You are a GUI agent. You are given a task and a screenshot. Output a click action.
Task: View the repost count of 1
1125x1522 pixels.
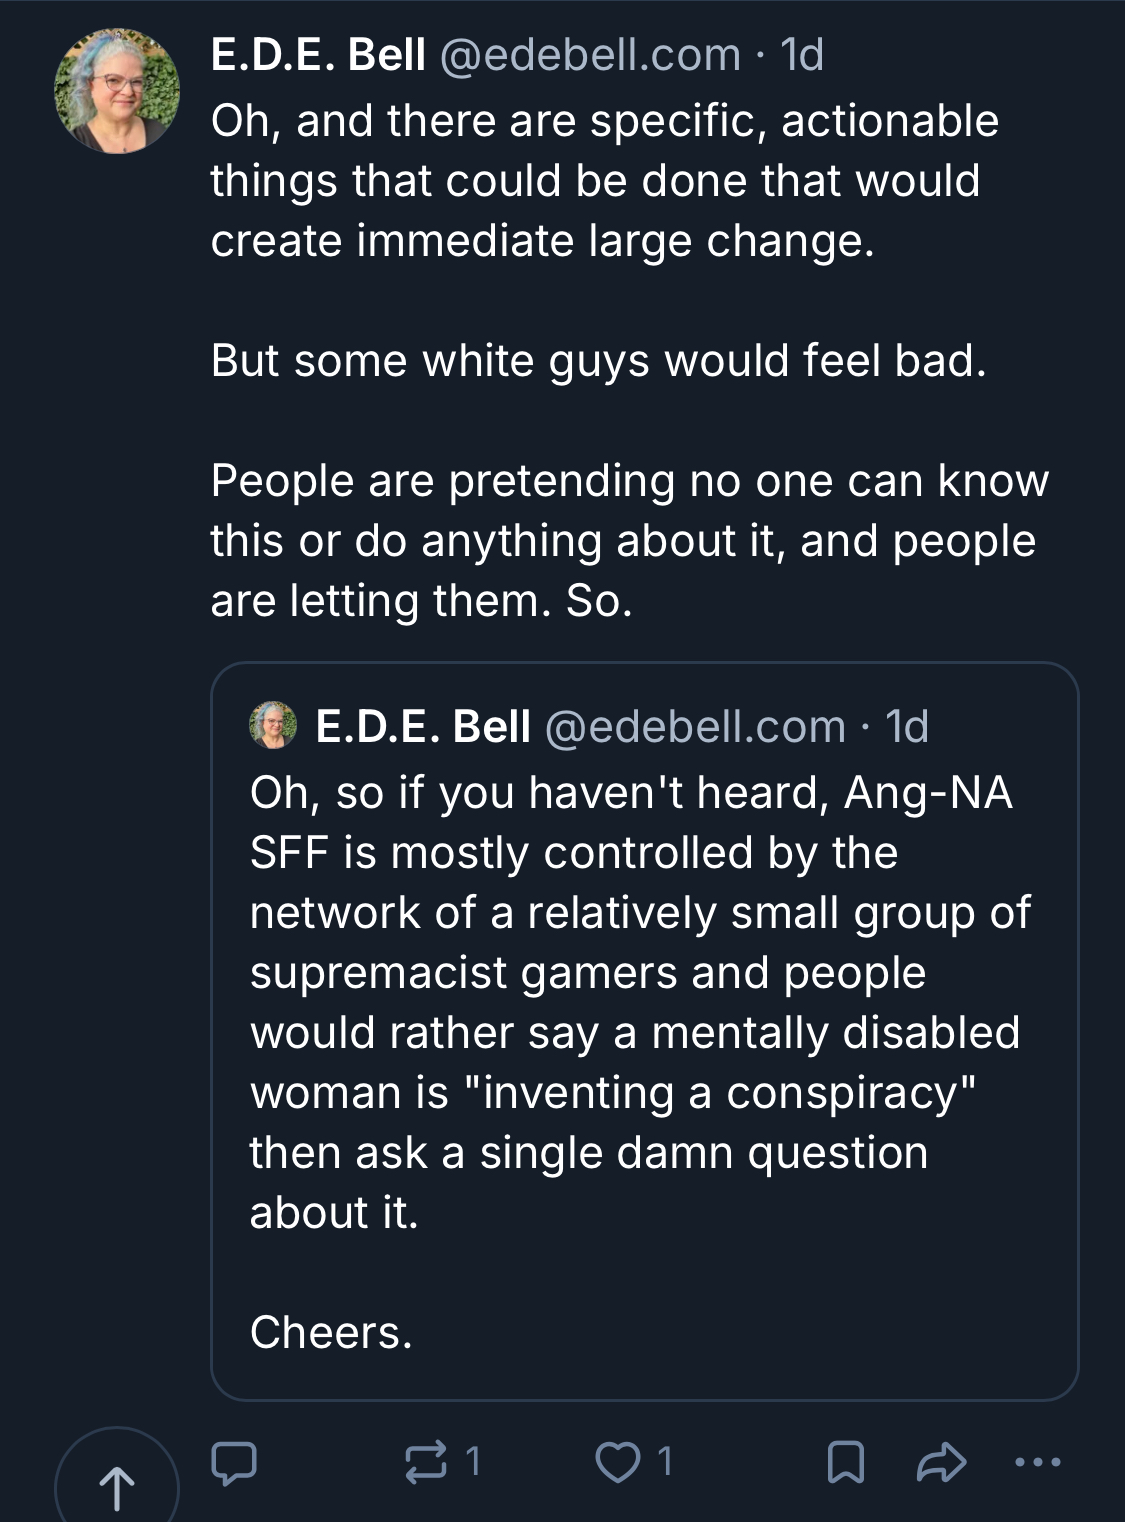pyautogui.click(x=474, y=1463)
